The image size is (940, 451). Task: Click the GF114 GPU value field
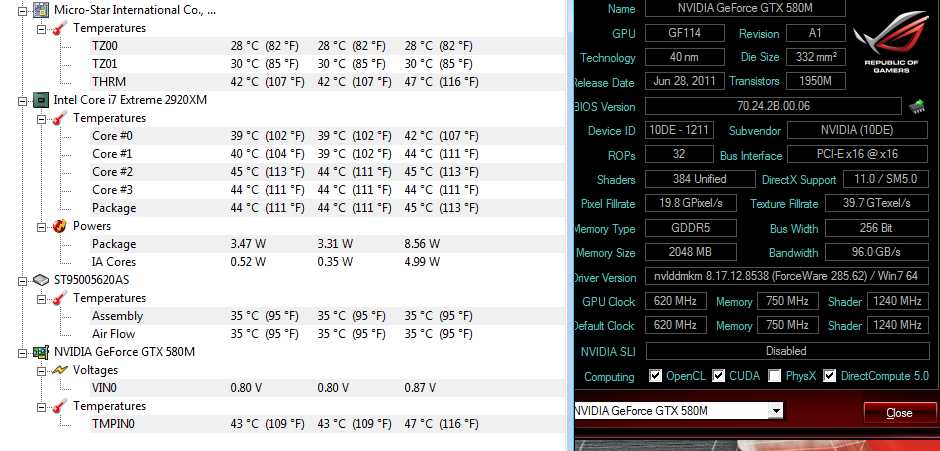click(685, 33)
